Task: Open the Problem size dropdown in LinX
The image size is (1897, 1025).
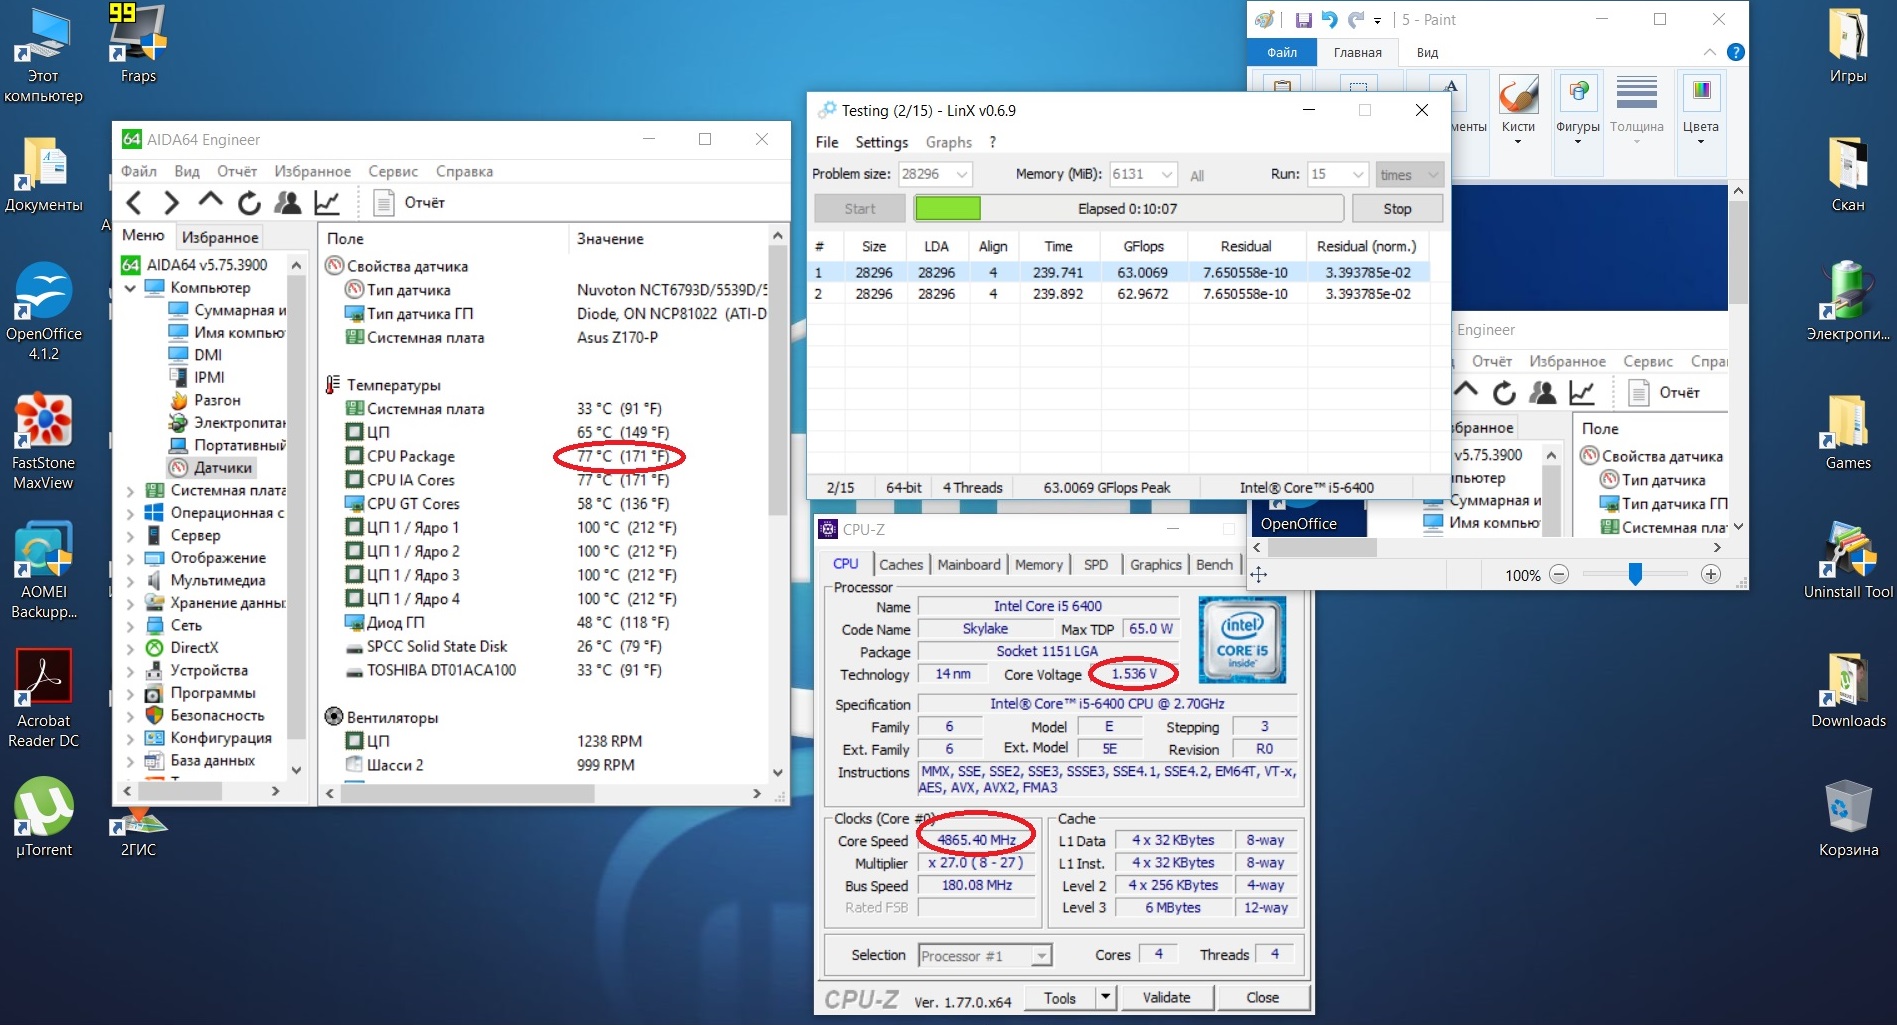Action: coord(961,174)
